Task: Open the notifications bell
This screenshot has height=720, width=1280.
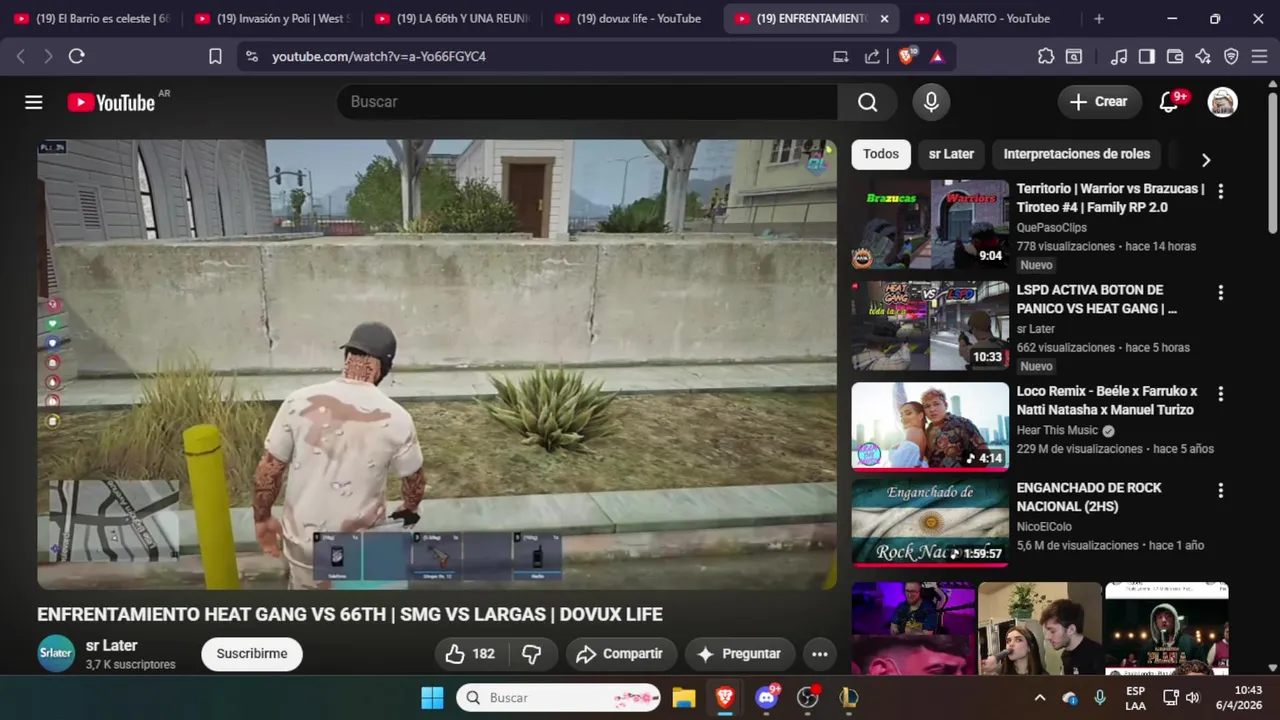Action: pyautogui.click(x=1168, y=102)
